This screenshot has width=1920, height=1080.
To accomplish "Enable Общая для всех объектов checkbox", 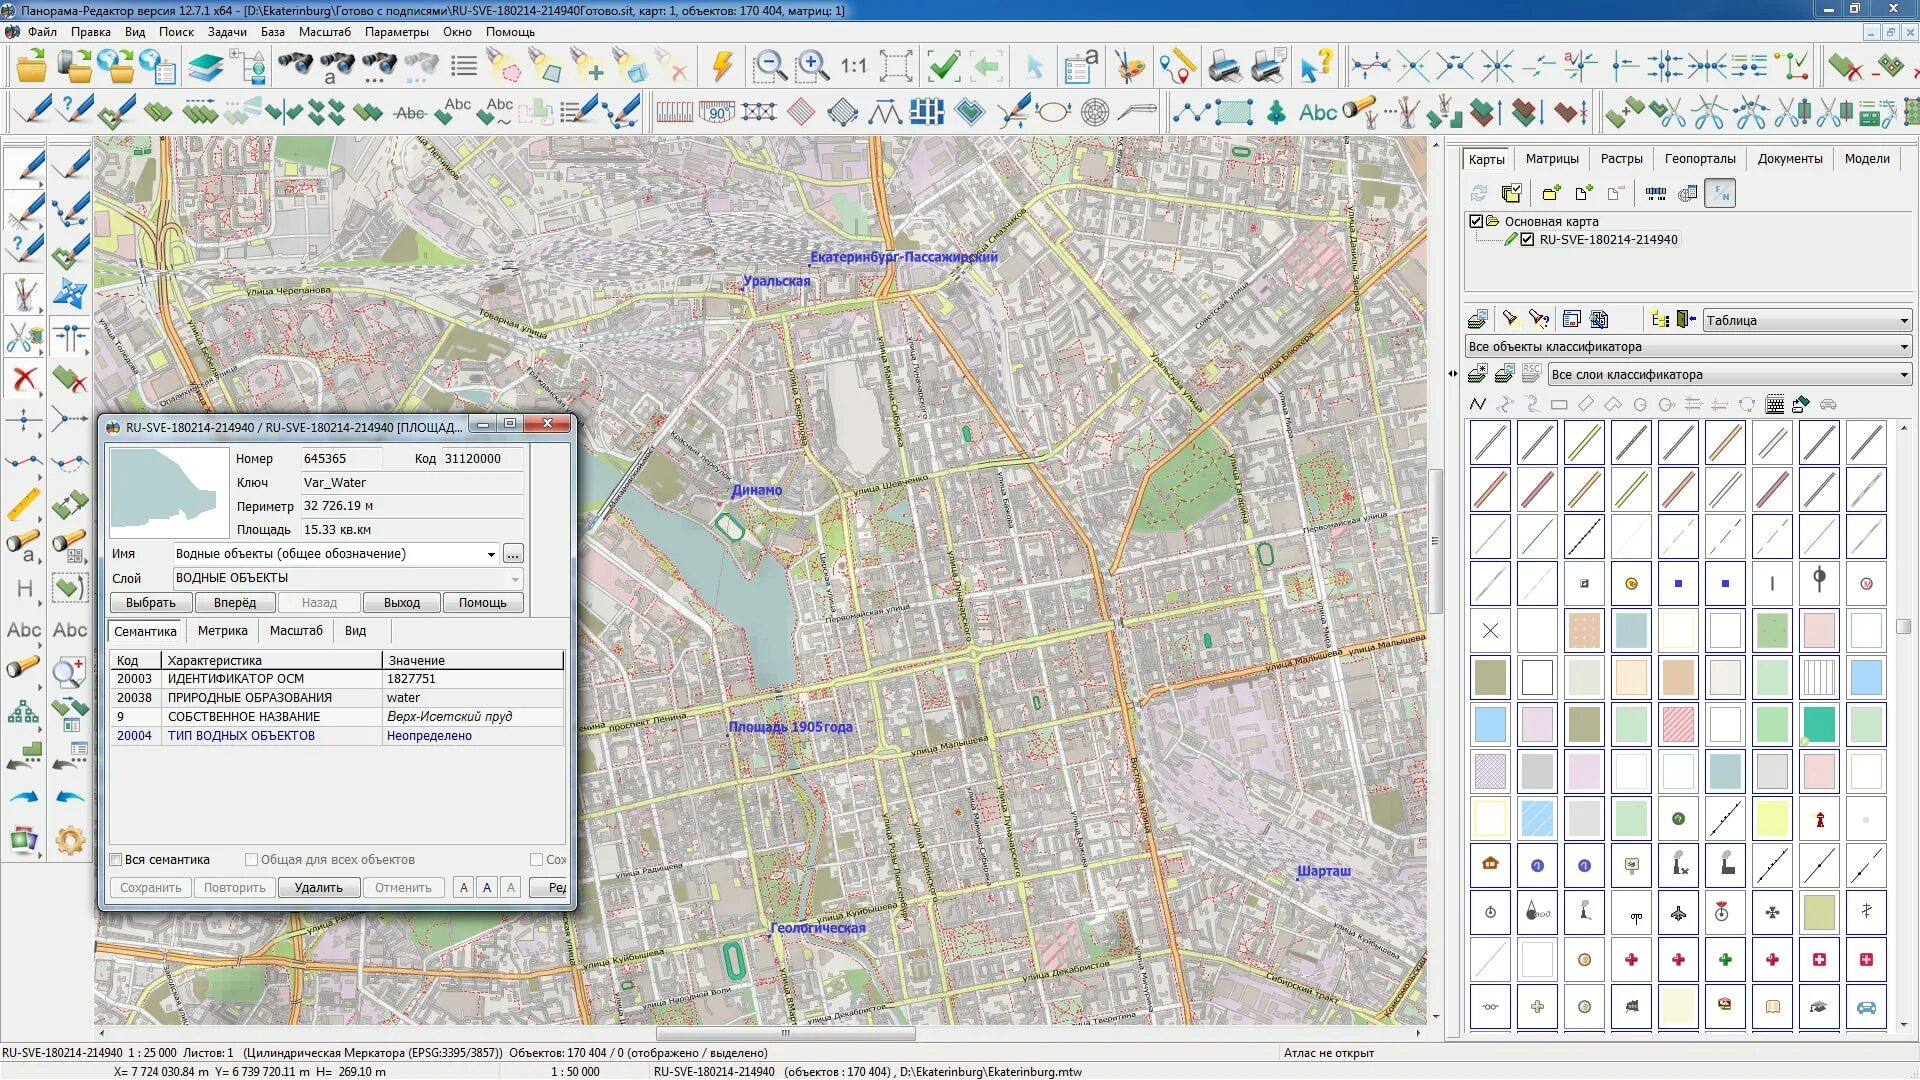I will click(x=252, y=859).
